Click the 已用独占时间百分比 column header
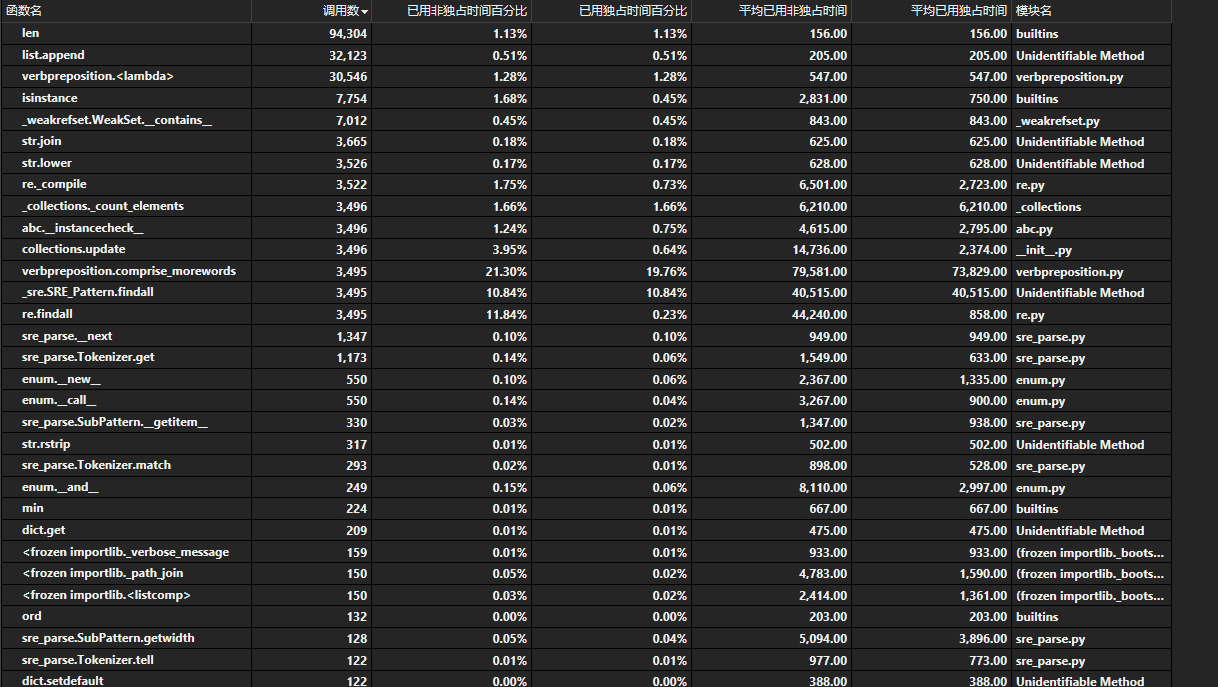This screenshot has height=687, width=1218. (x=632, y=10)
